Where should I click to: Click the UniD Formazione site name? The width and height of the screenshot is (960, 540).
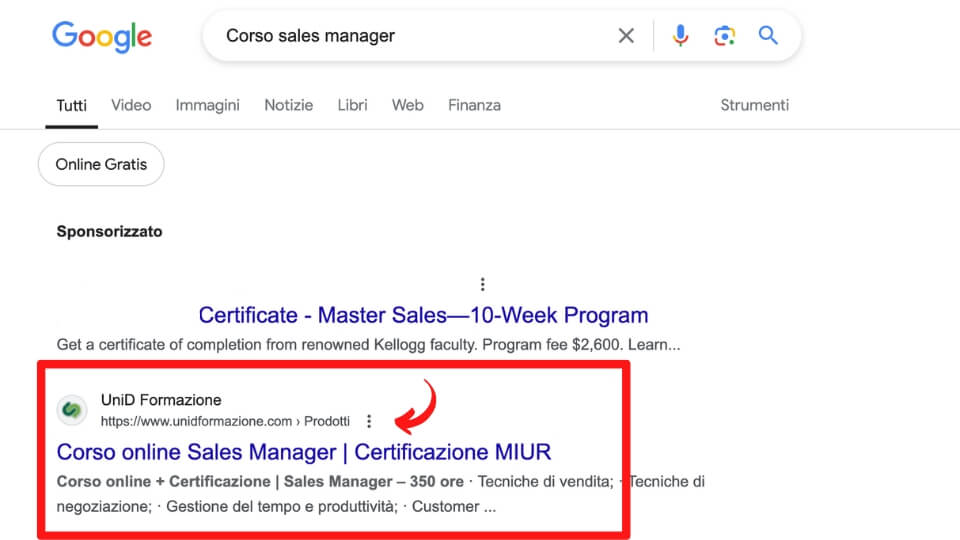[161, 400]
